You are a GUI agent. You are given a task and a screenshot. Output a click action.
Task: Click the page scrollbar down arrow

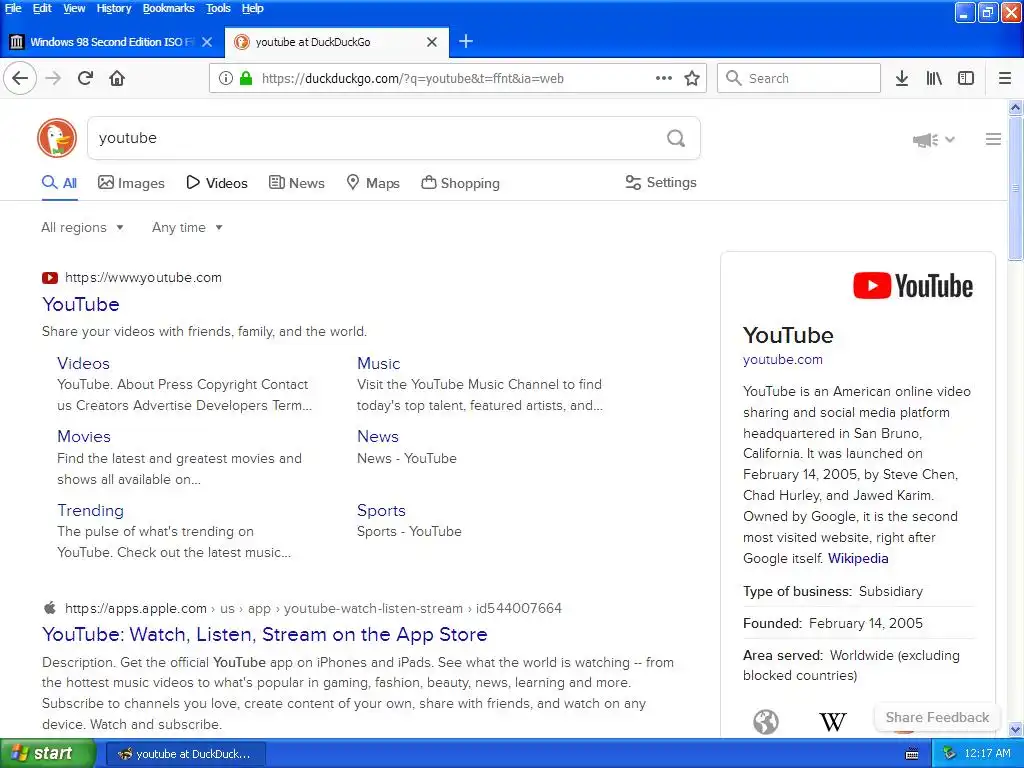click(1016, 729)
